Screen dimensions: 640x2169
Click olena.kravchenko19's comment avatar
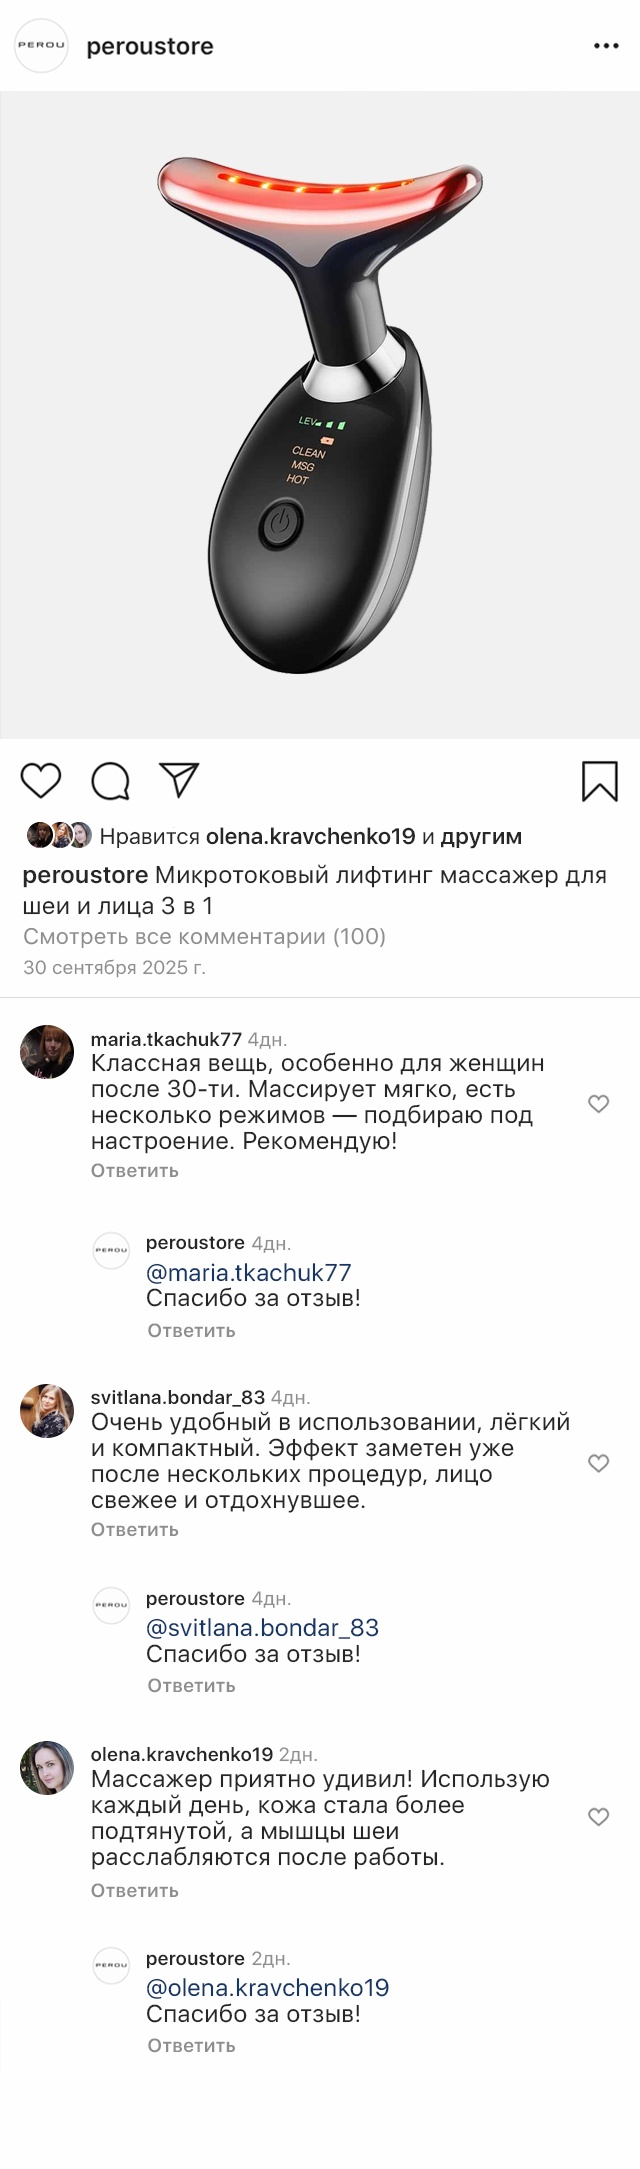tap(47, 1767)
